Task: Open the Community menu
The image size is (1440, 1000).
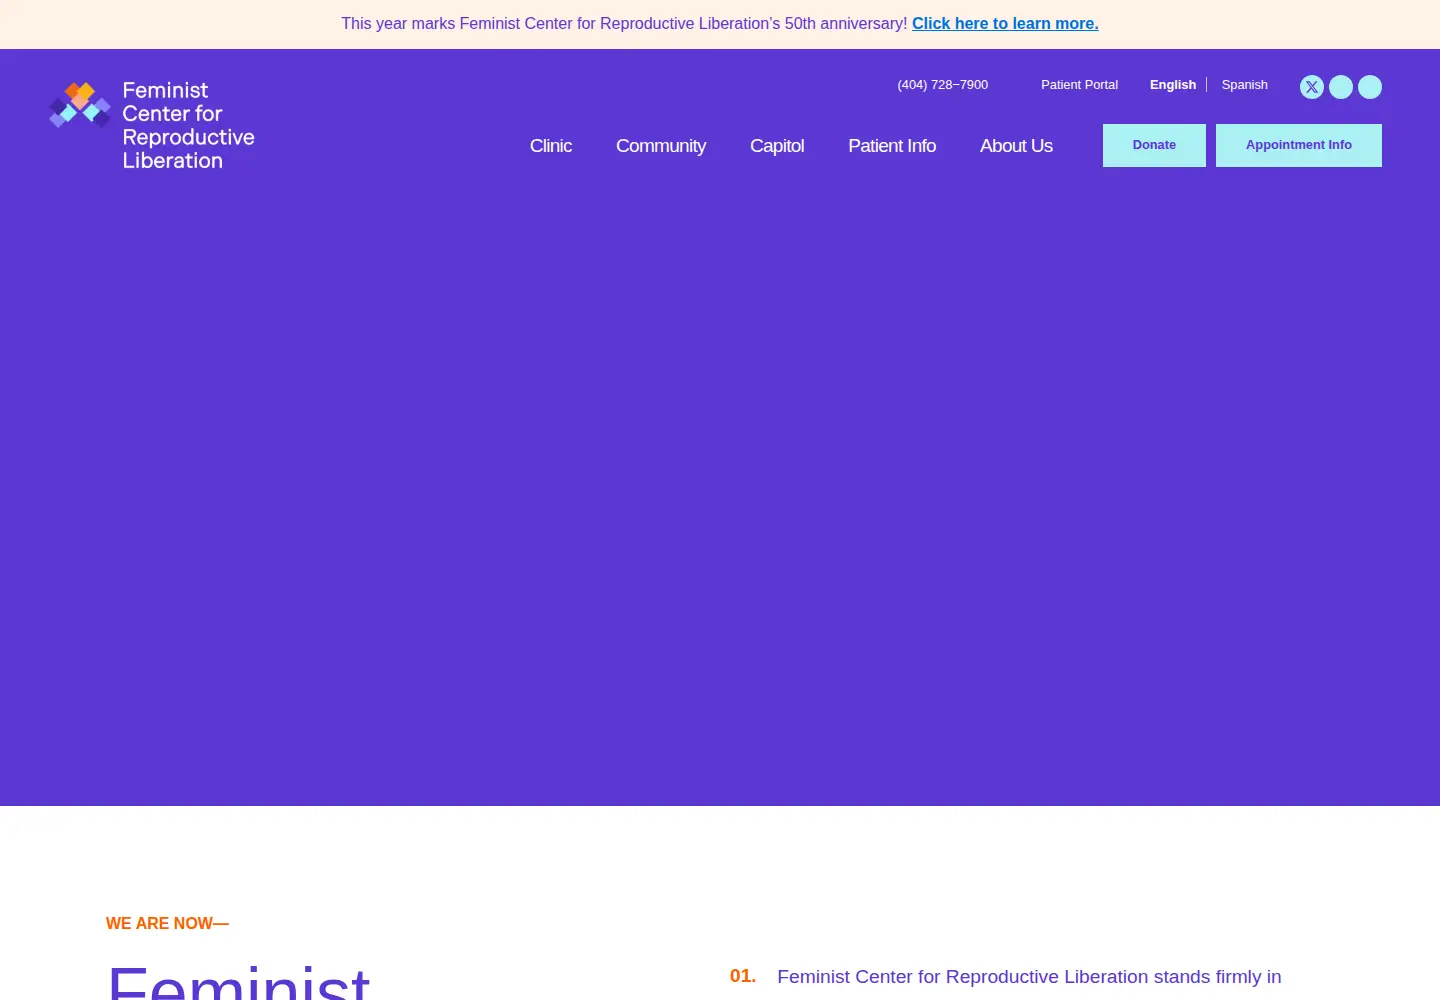Action: coord(661,146)
